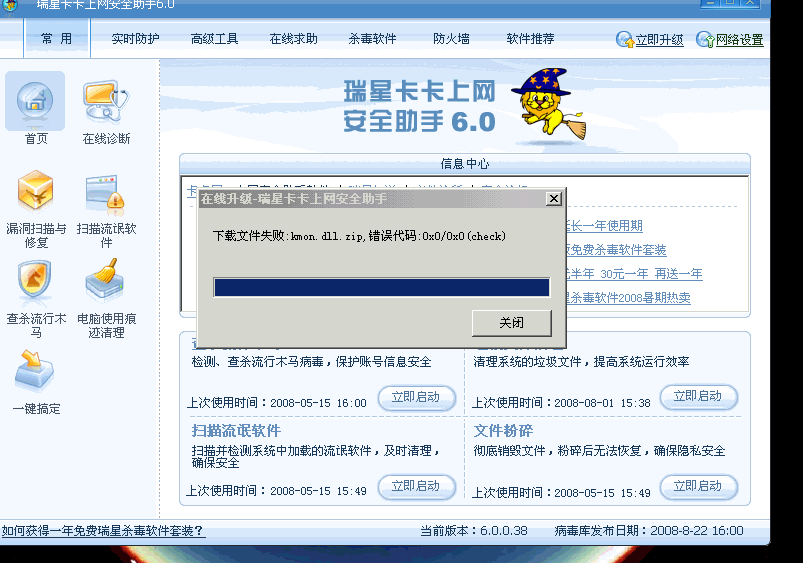The image size is (803, 563).
Task: Click the download progress bar in dialog
Action: [x=382, y=287]
